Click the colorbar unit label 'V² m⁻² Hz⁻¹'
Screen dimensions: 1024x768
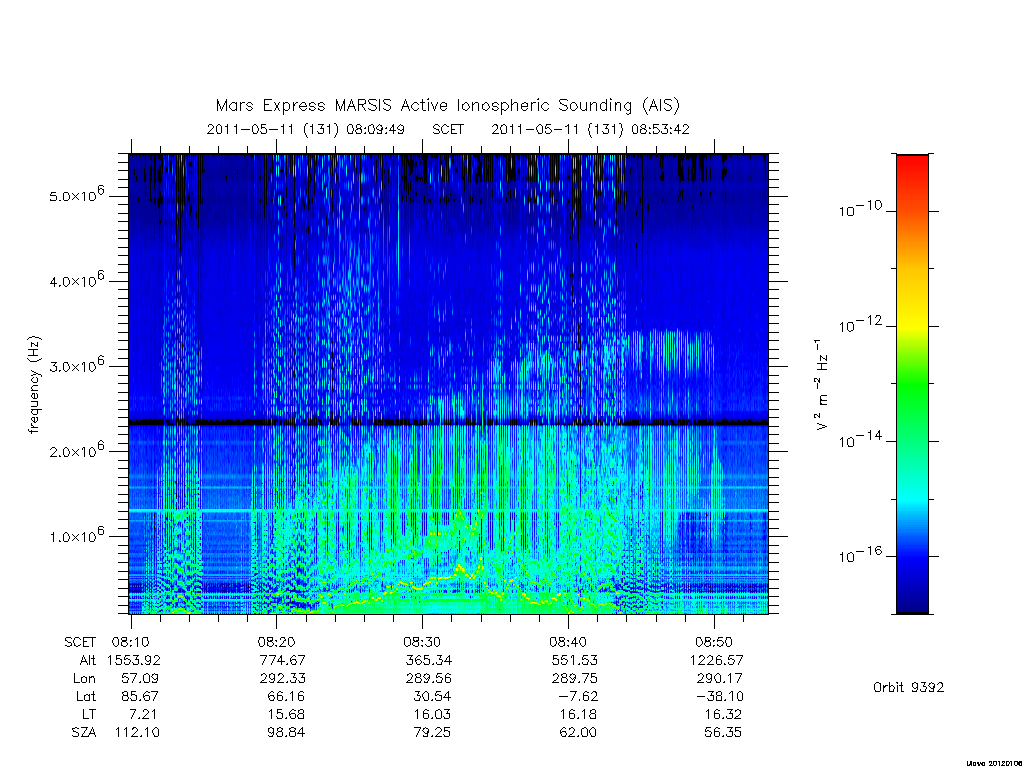click(x=822, y=385)
